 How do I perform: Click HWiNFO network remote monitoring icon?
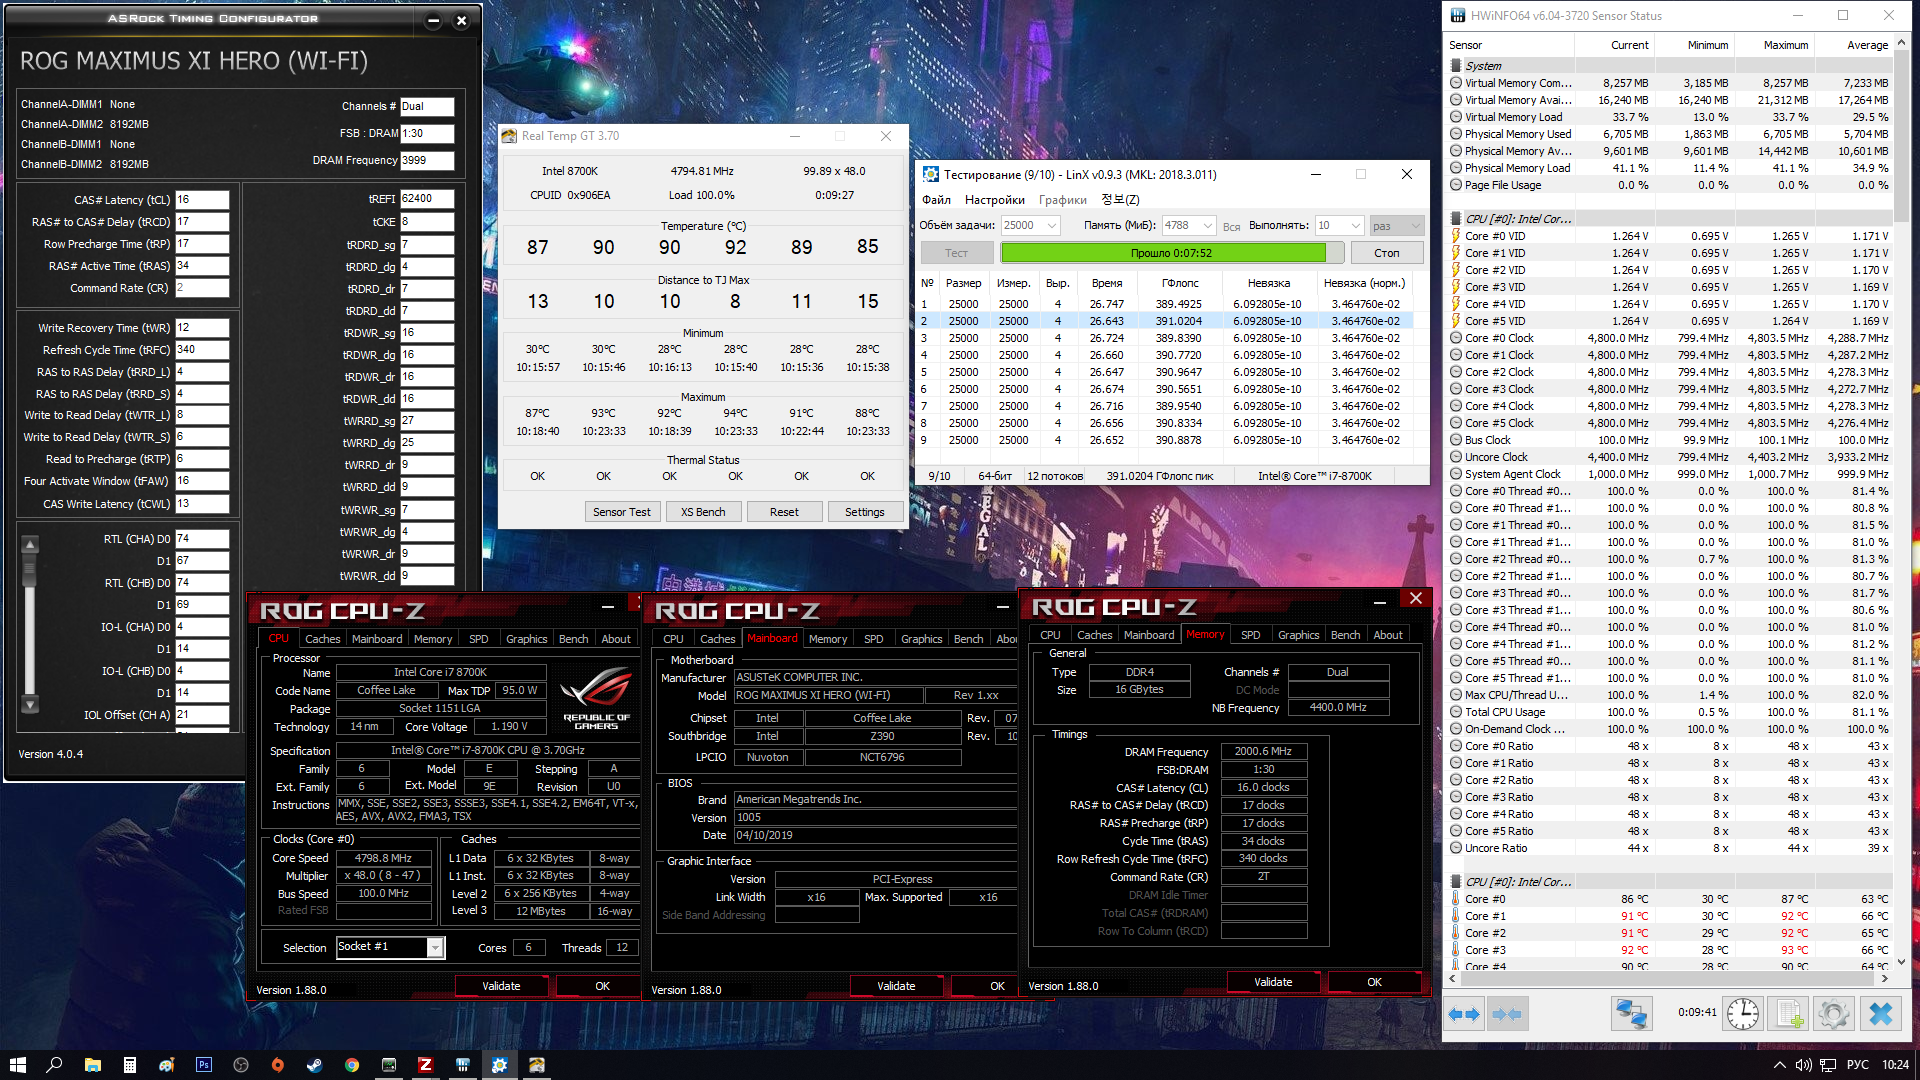point(1631,1014)
